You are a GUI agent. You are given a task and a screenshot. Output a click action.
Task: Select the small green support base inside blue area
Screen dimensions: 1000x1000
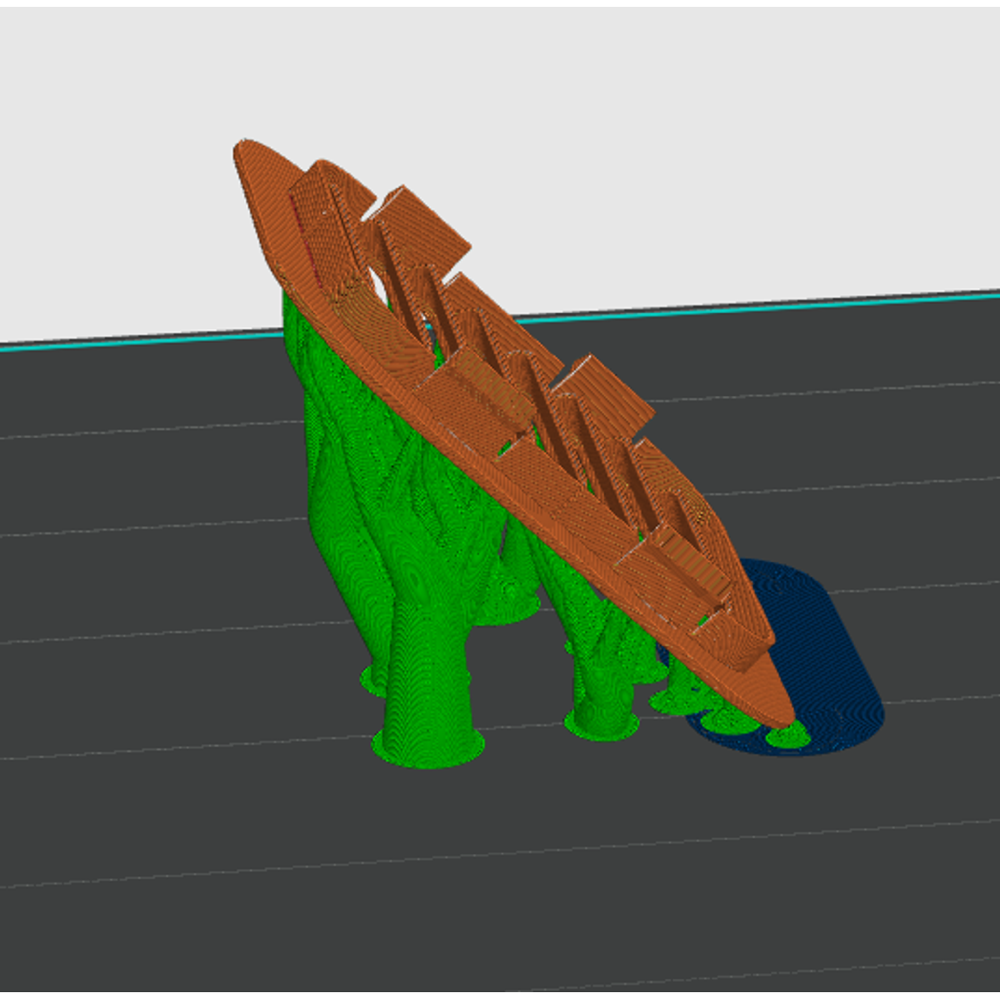point(788,737)
